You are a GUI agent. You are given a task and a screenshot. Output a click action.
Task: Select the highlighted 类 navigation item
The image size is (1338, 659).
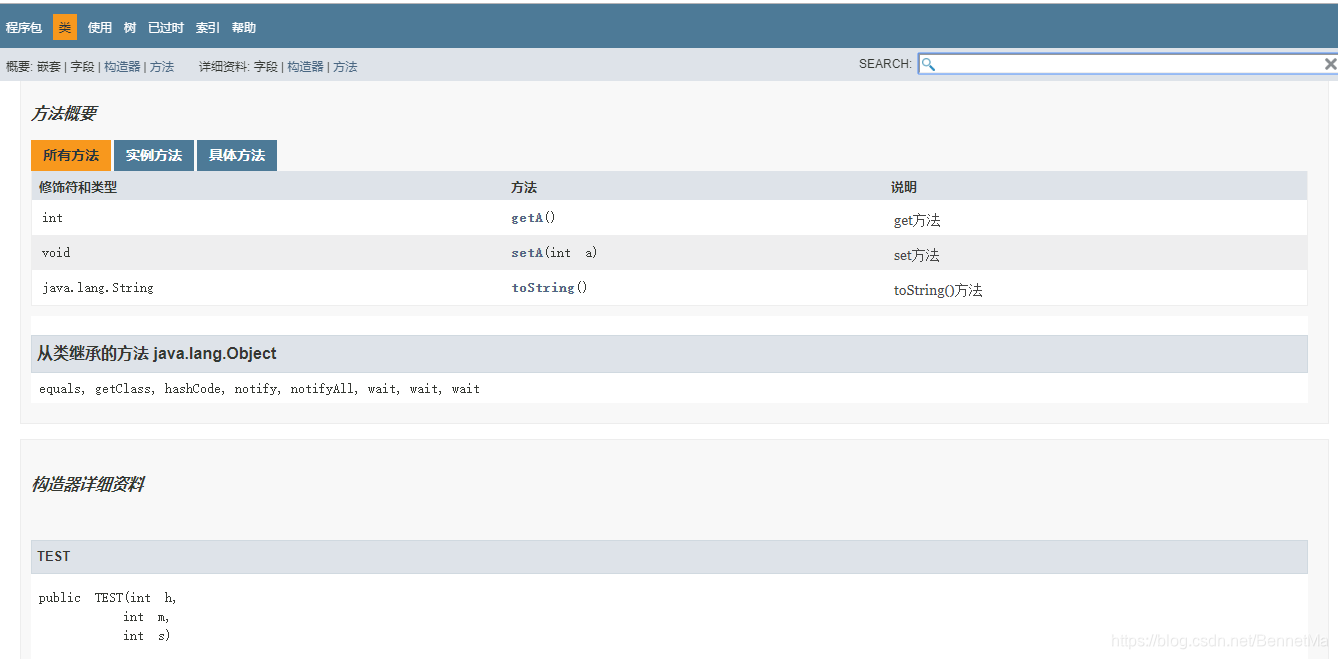click(65, 27)
